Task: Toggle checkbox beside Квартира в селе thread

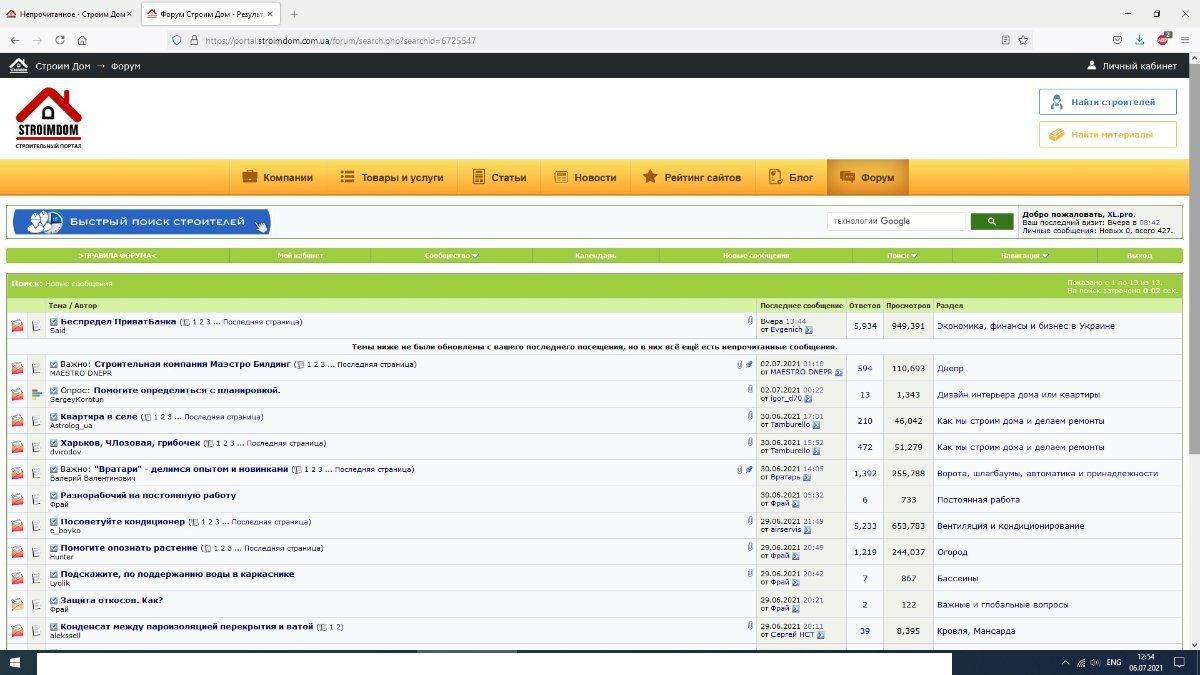Action: pyautogui.click(x=54, y=416)
